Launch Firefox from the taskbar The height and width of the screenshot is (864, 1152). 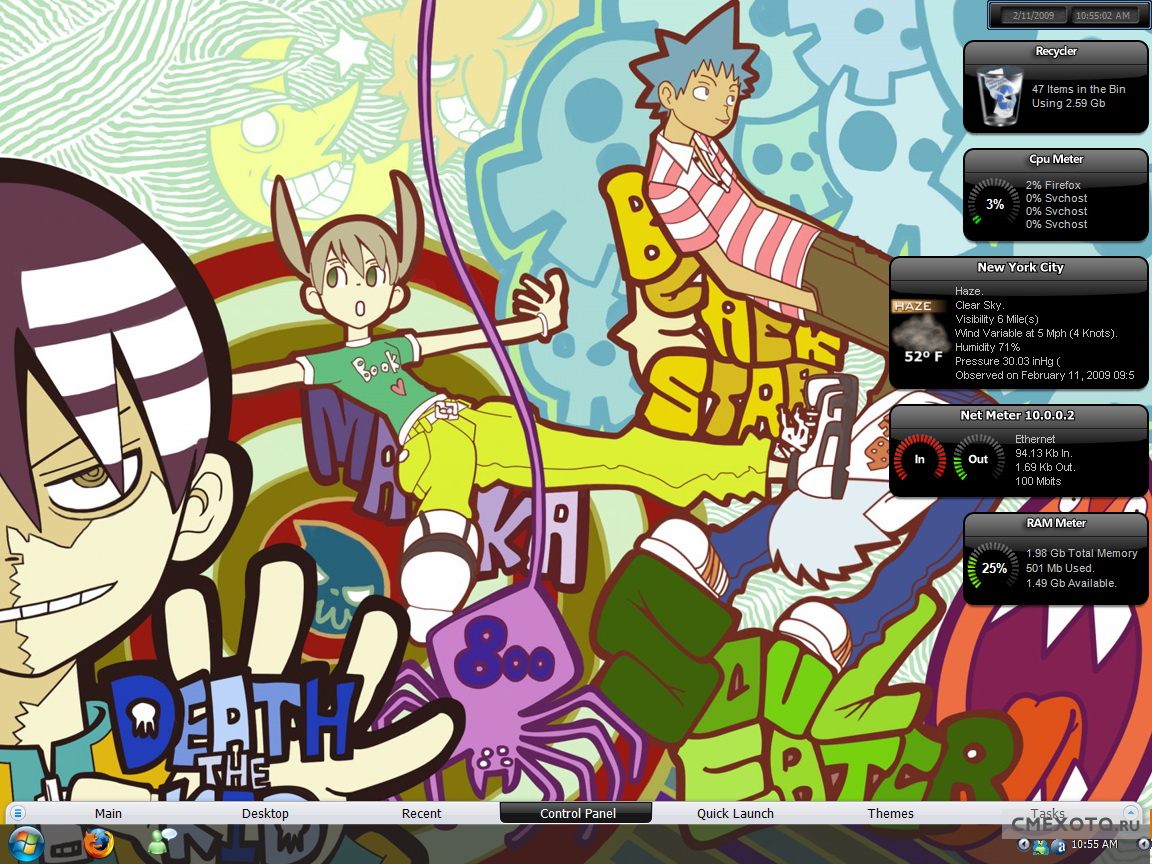point(98,845)
